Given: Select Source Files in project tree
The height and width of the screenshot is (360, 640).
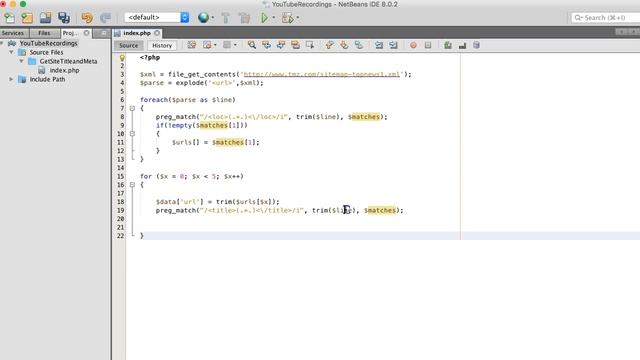Looking at the screenshot, I should click(46, 52).
